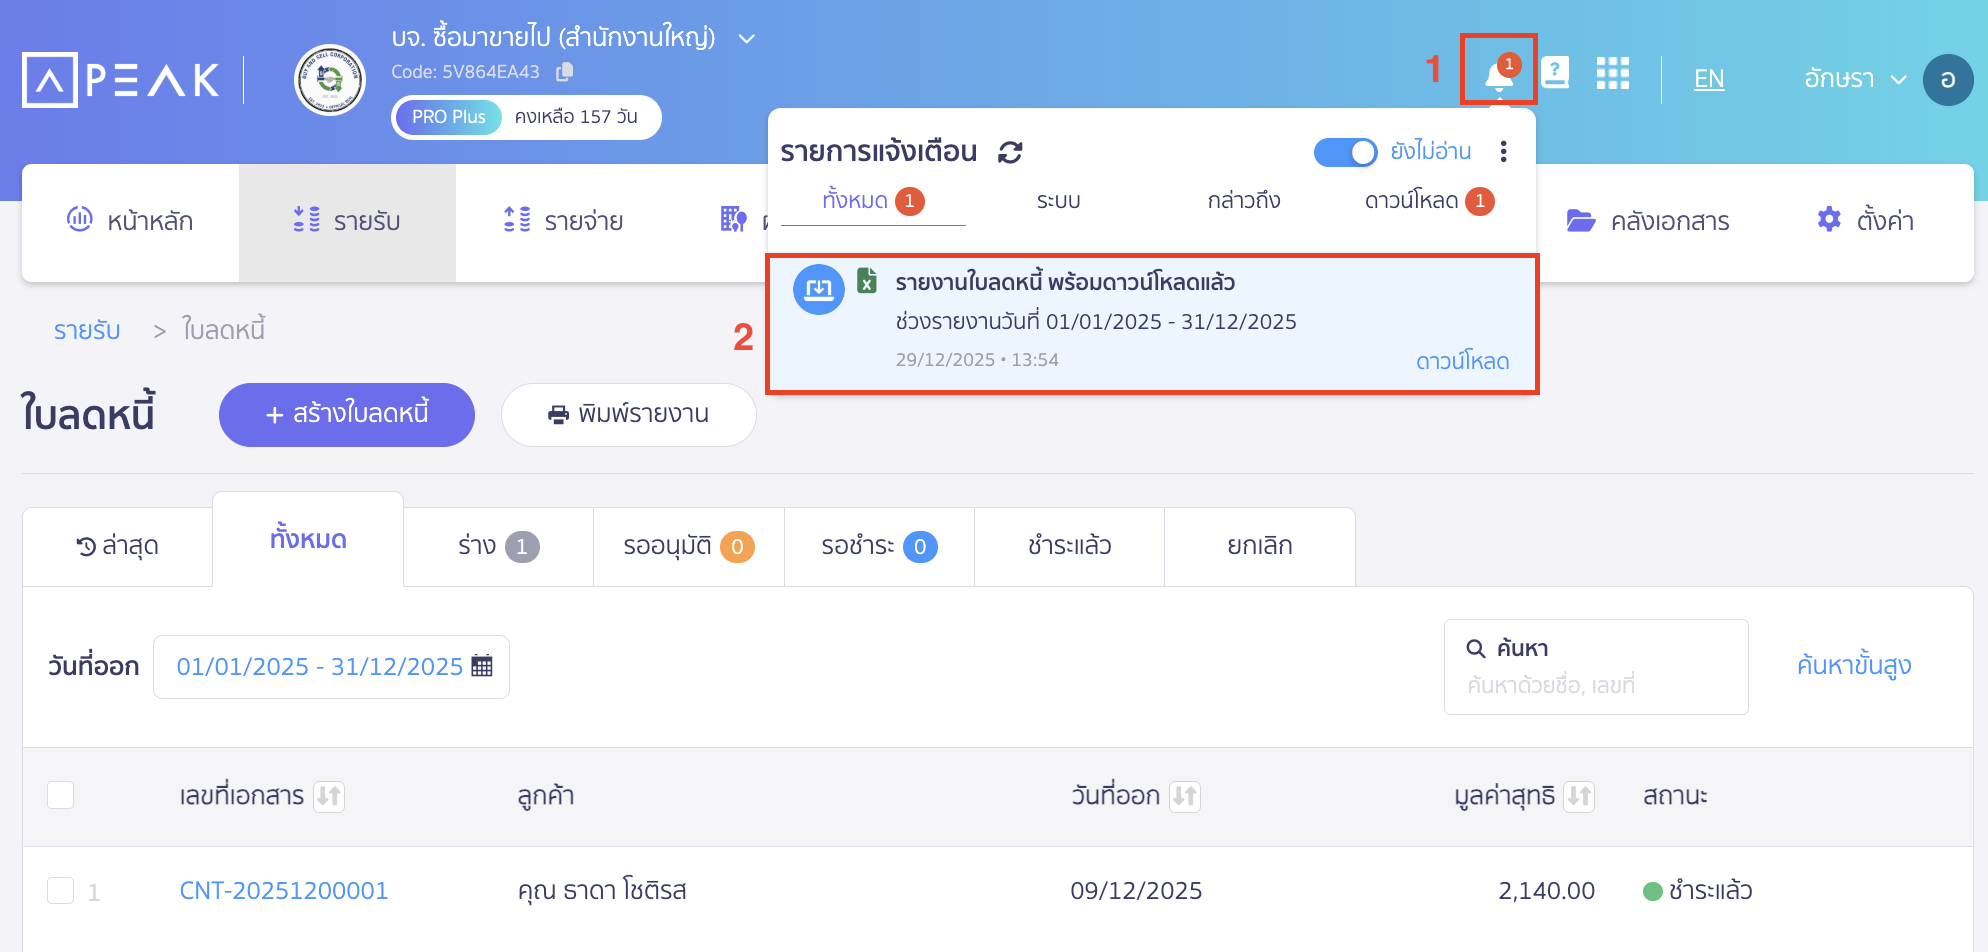
Task: Copy the company code 5V864EA43
Action: pyautogui.click(x=565, y=71)
